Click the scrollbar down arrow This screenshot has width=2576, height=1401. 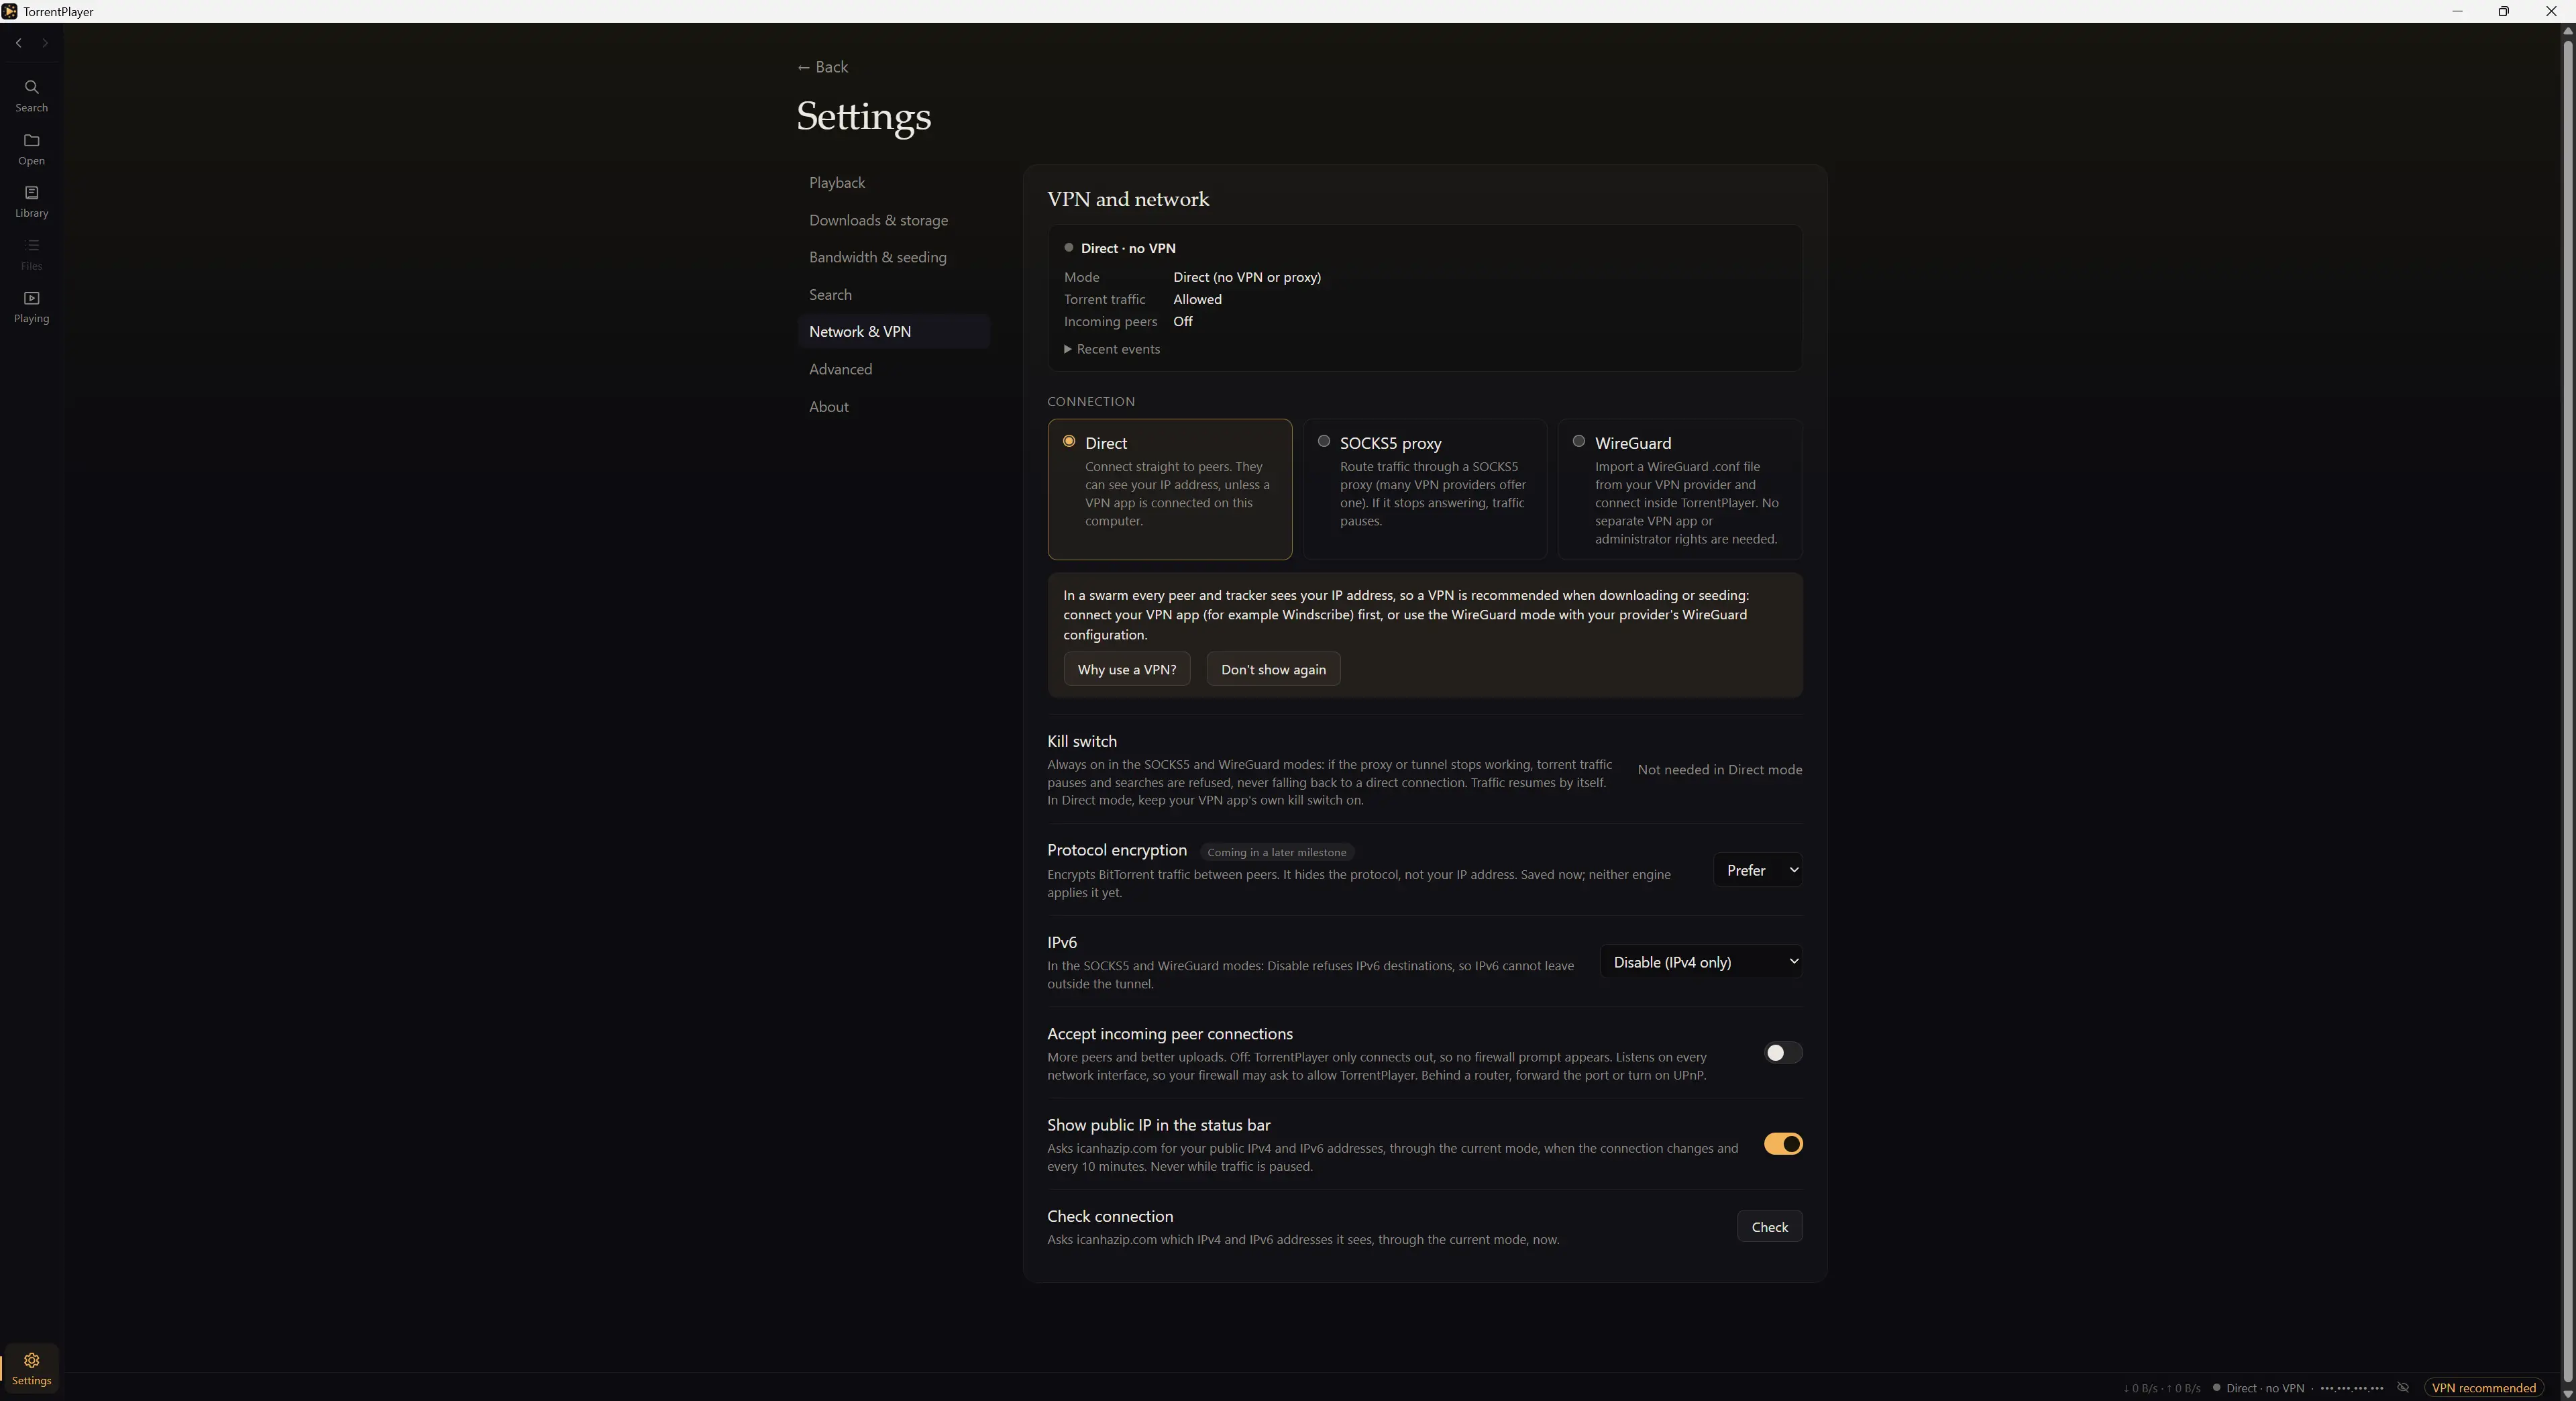coord(2567,1394)
